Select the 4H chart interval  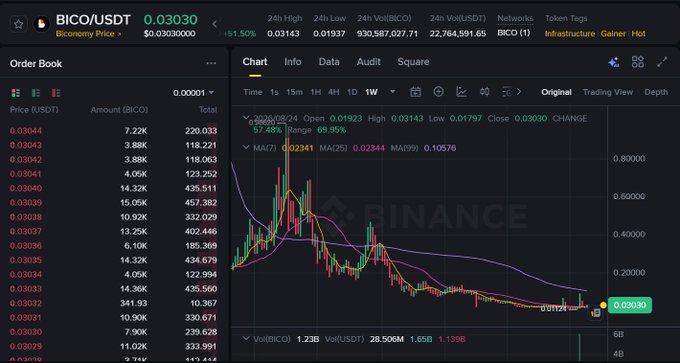click(333, 92)
